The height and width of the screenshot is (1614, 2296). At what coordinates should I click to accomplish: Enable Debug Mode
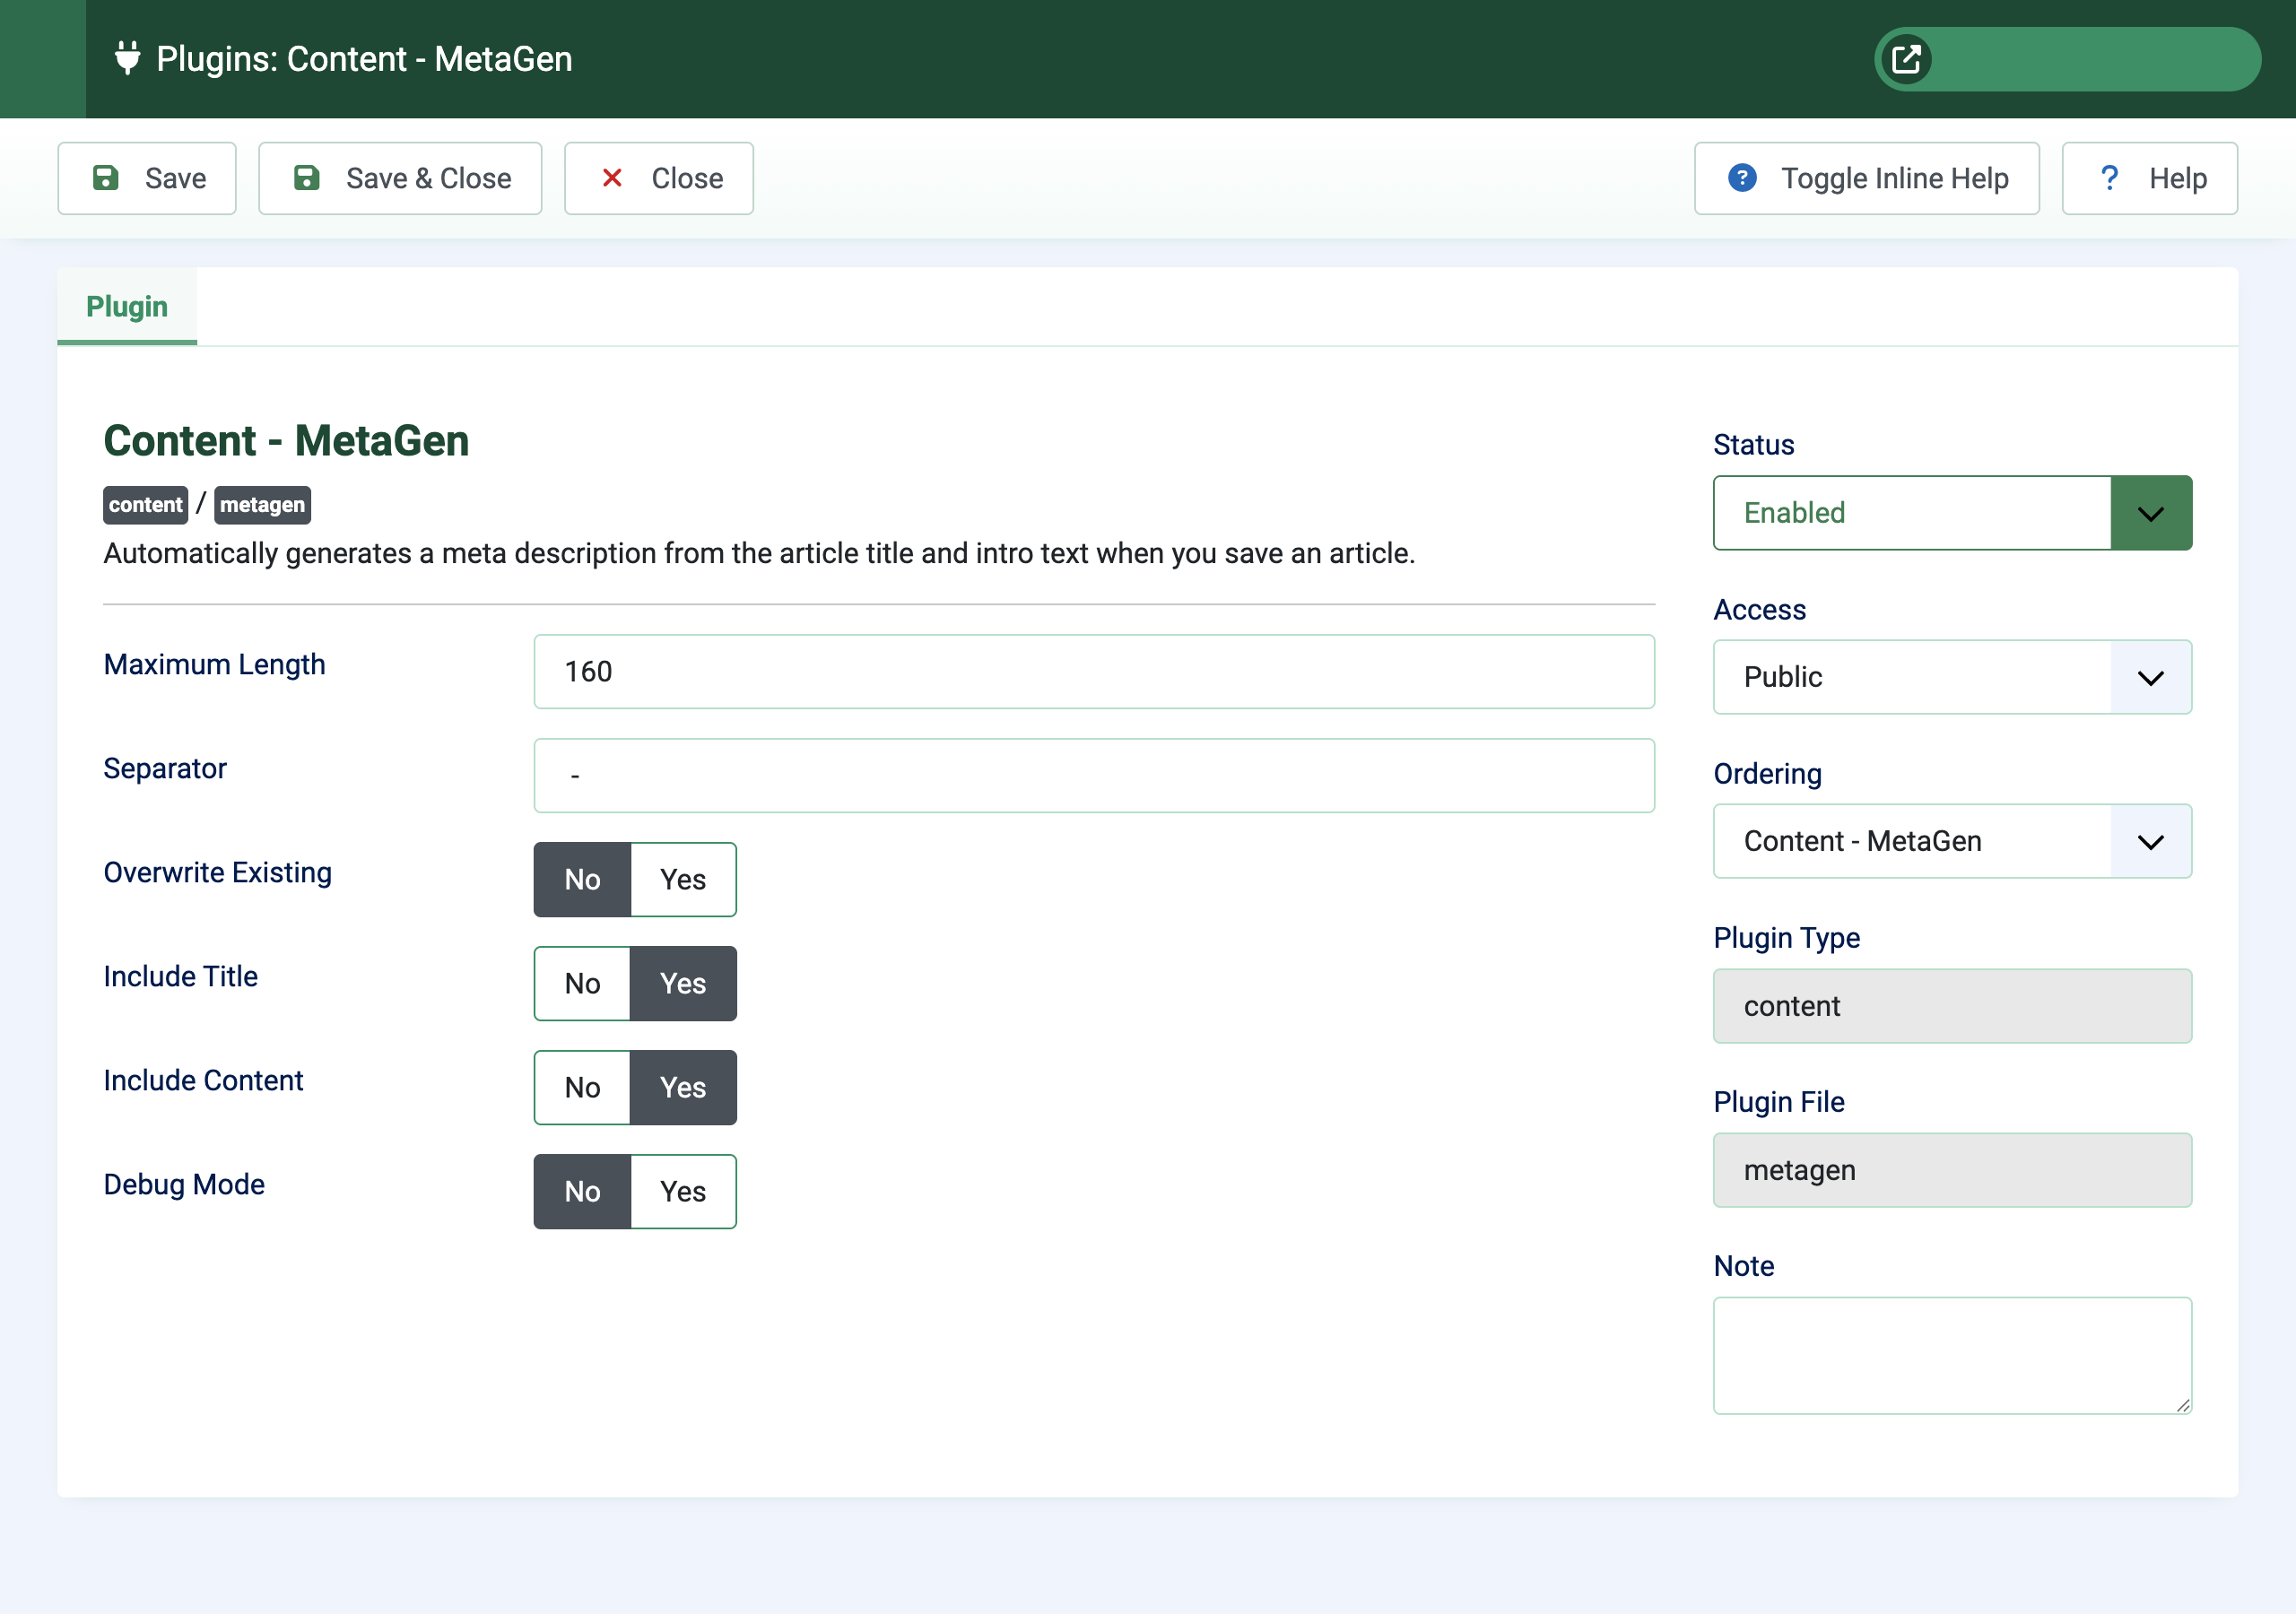[683, 1191]
